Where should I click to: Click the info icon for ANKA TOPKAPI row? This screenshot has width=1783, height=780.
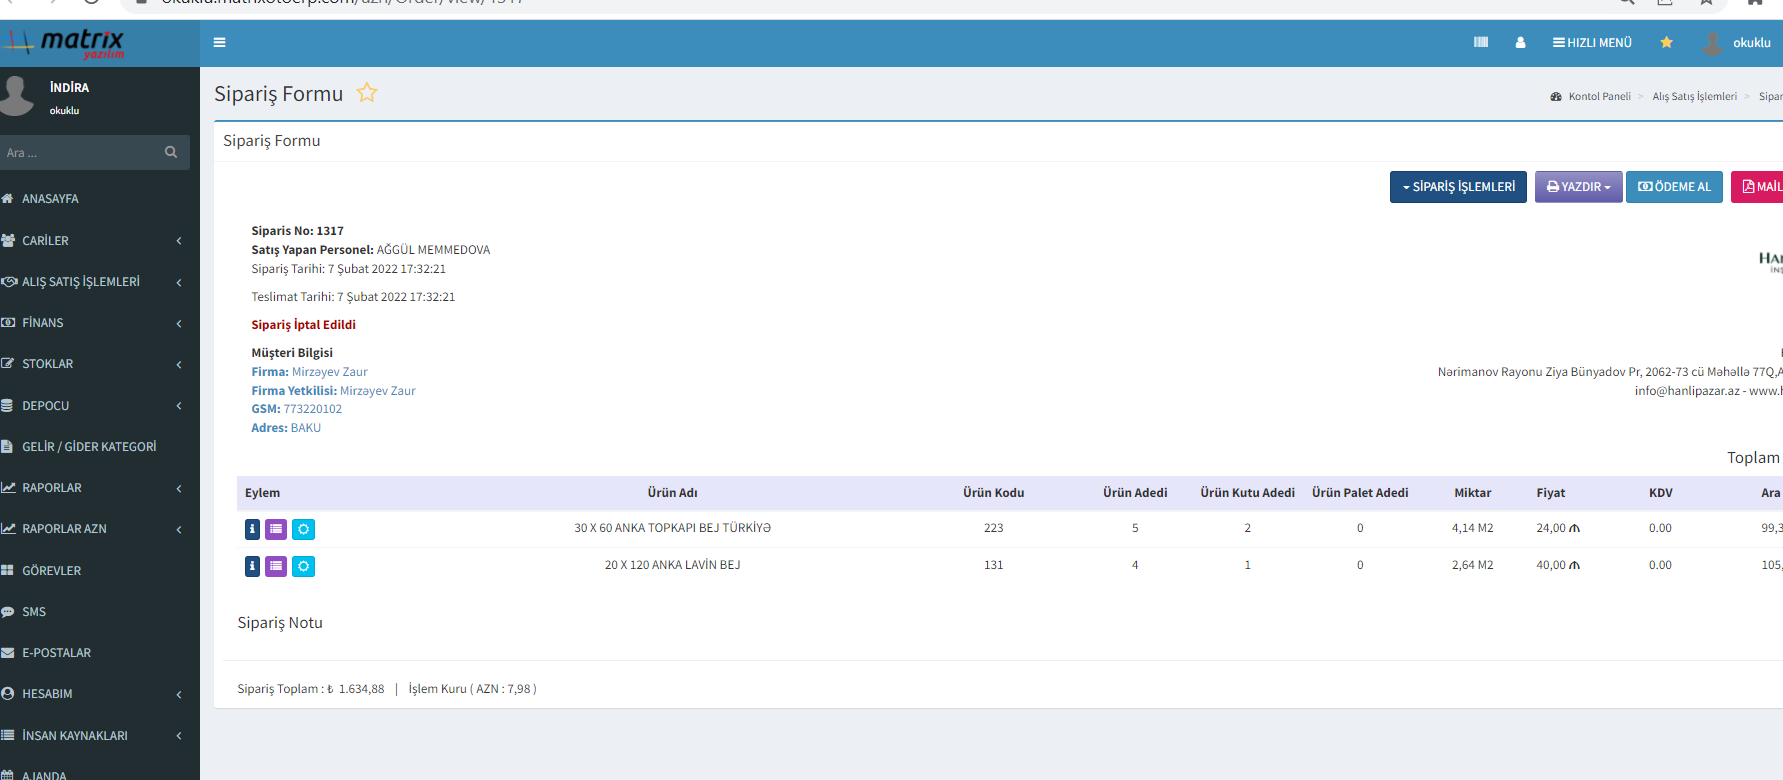[x=252, y=529]
